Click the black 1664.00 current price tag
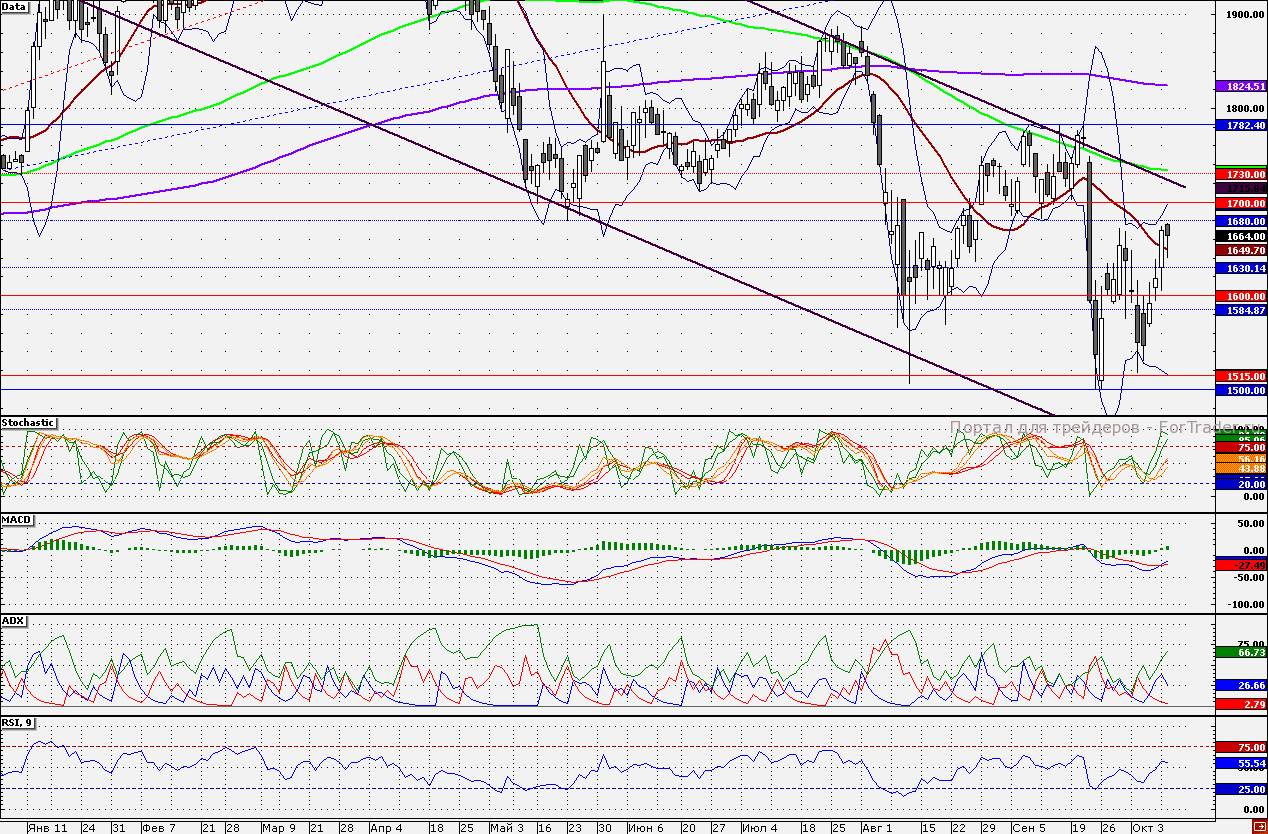 1240,236
